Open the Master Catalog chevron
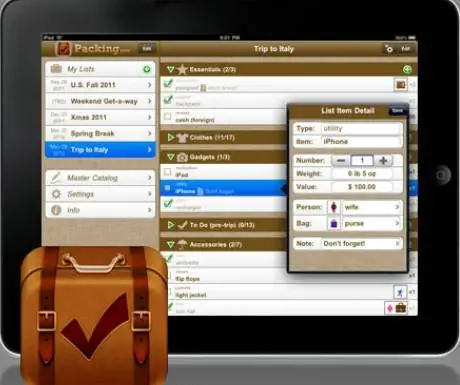Viewport: 460px width, 385px height. point(150,178)
